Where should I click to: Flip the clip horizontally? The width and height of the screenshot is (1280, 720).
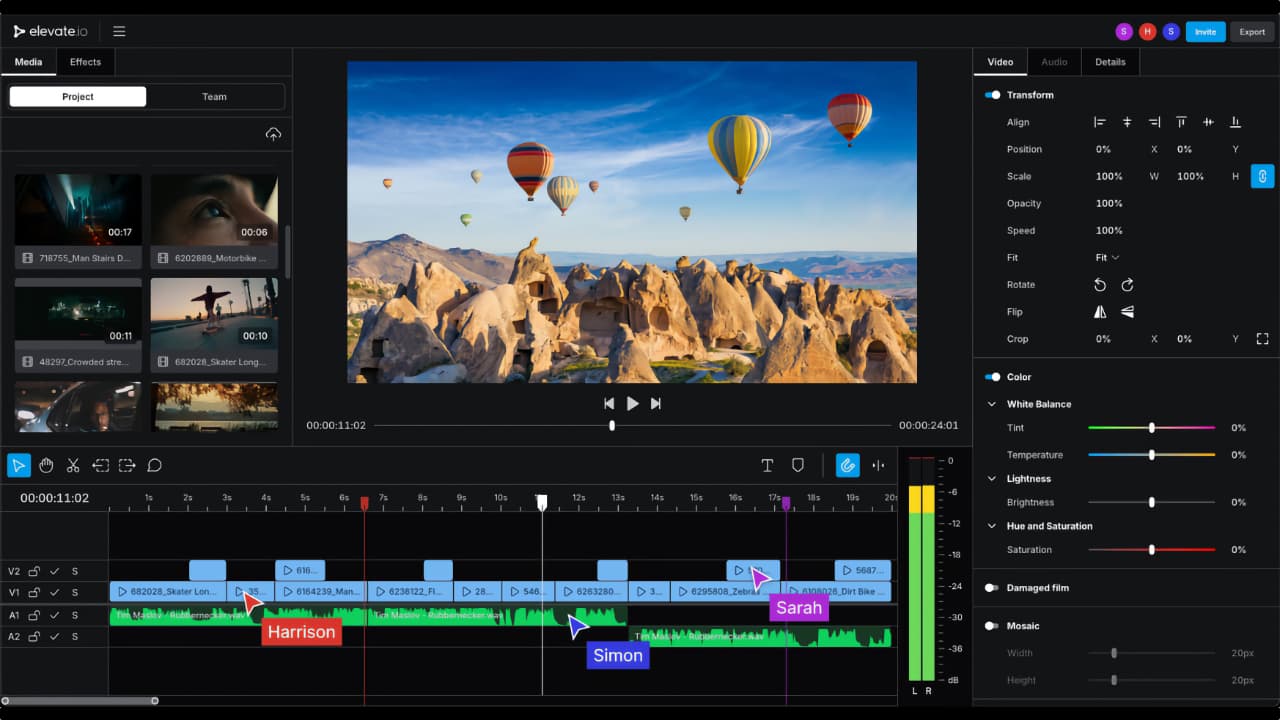pos(1100,312)
